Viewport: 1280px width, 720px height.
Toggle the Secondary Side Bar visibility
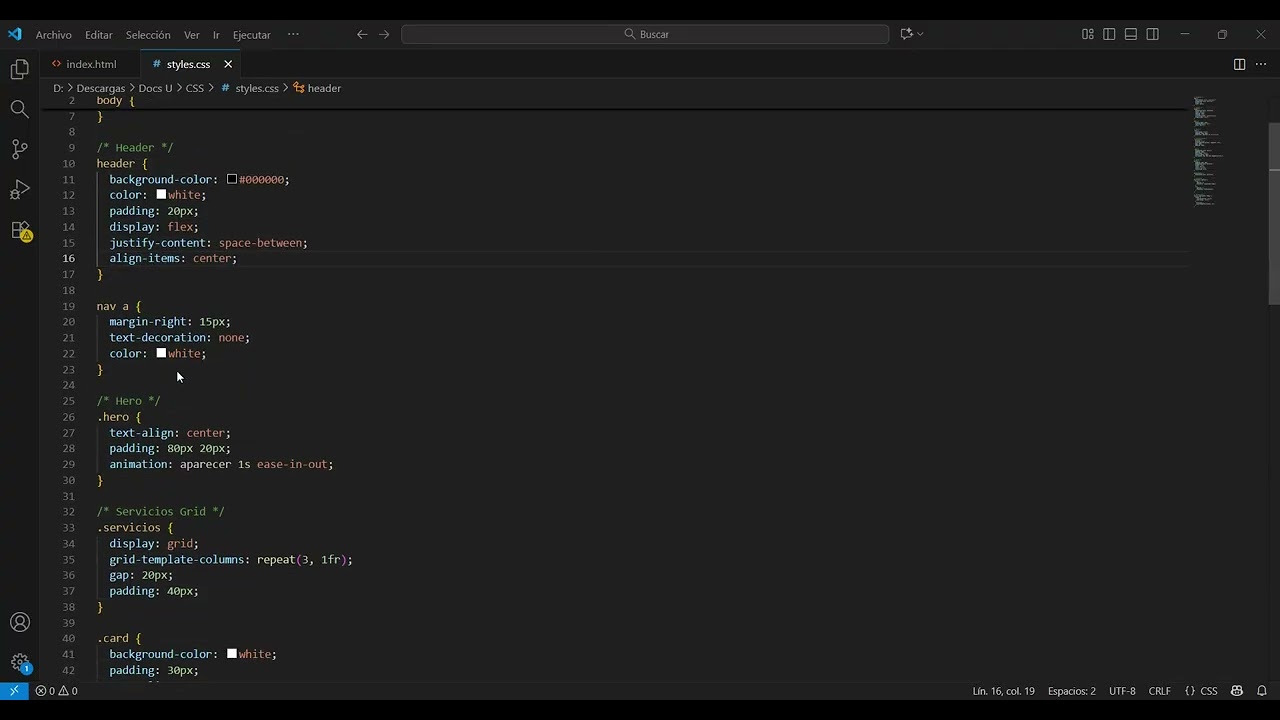pos(1153,34)
